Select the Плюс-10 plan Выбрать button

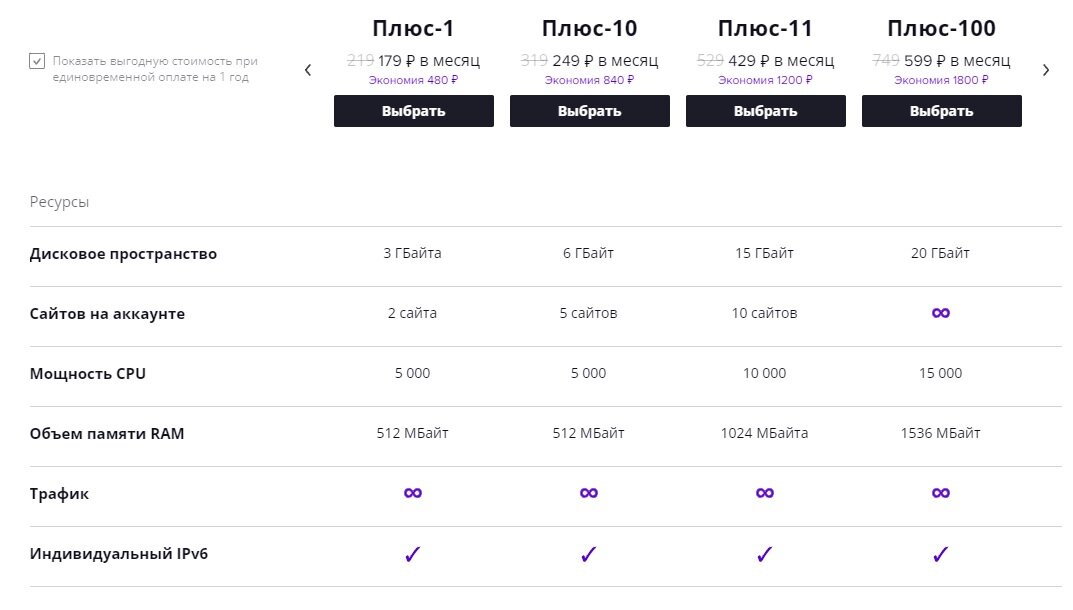tap(589, 111)
